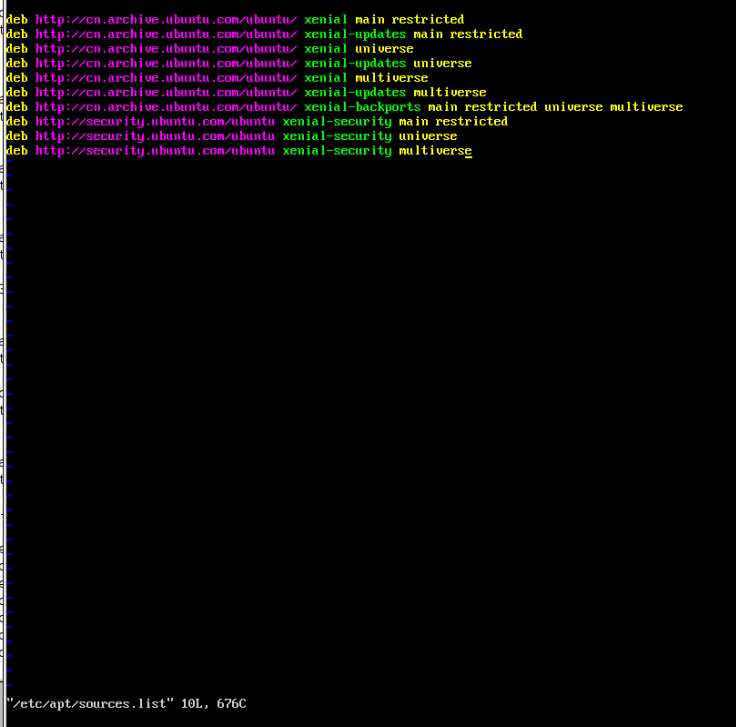This screenshot has height=727, width=736.
Task: Click the security.ubuntu.com URL on the 'xenial-security main restricted' line
Action: [155, 122]
